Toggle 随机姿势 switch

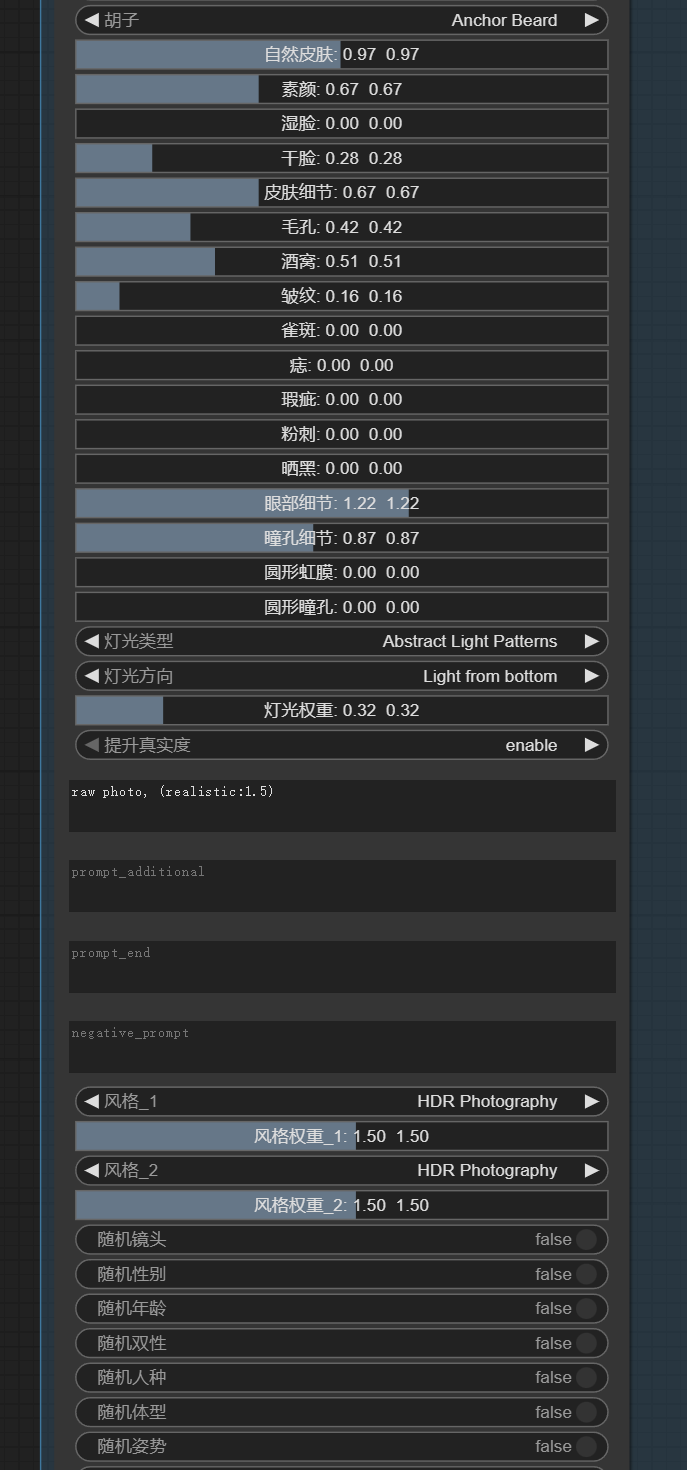click(586, 1446)
